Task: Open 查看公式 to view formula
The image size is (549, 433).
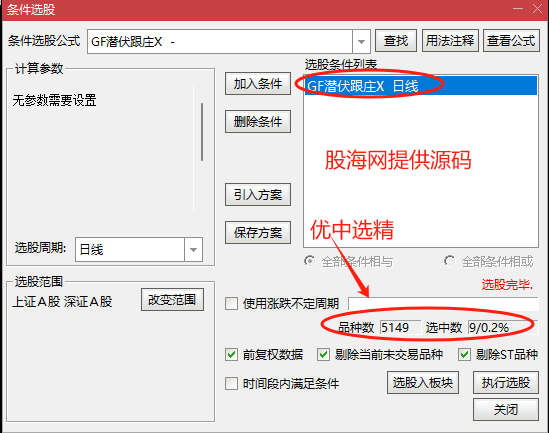Action: click(511, 41)
